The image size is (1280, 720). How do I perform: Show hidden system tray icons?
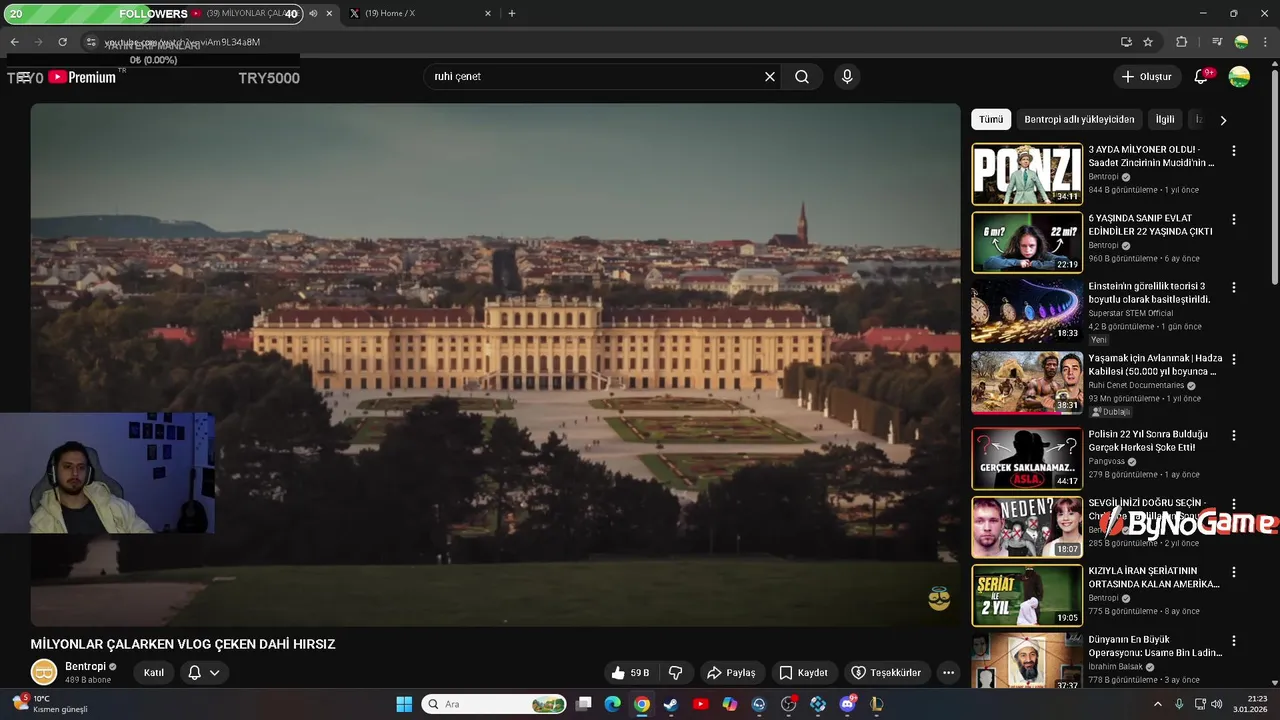[x=1158, y=704]
